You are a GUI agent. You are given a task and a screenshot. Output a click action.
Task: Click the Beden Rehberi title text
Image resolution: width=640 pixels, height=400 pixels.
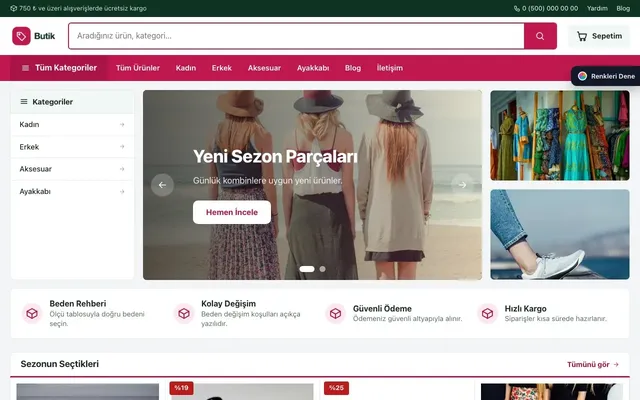coord(78,304)
